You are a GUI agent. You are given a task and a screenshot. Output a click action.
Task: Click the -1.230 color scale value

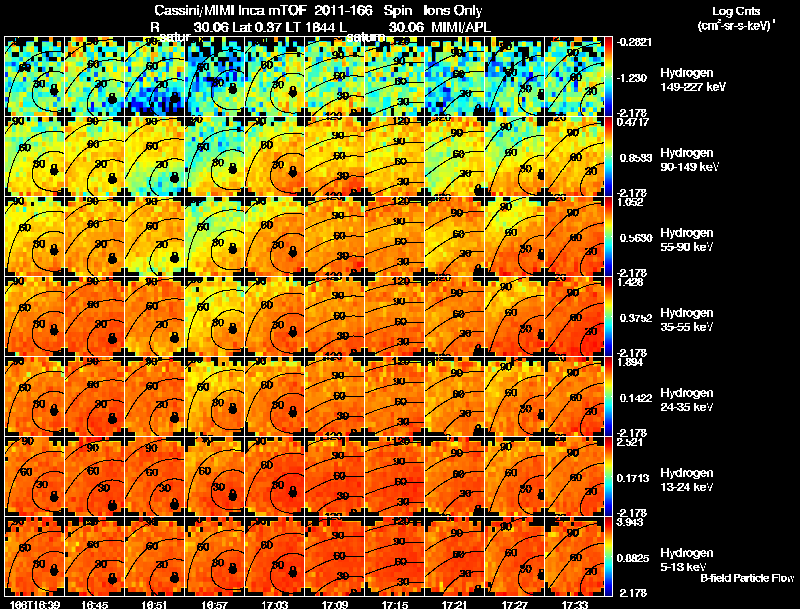point(633,78)
